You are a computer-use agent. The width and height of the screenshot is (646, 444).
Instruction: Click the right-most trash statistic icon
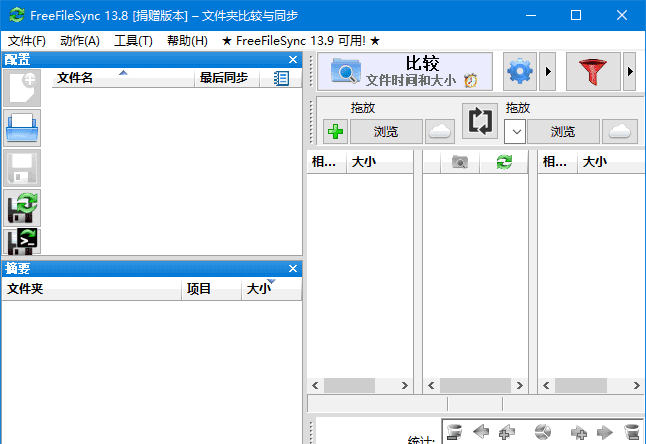[x=631, y=432]
